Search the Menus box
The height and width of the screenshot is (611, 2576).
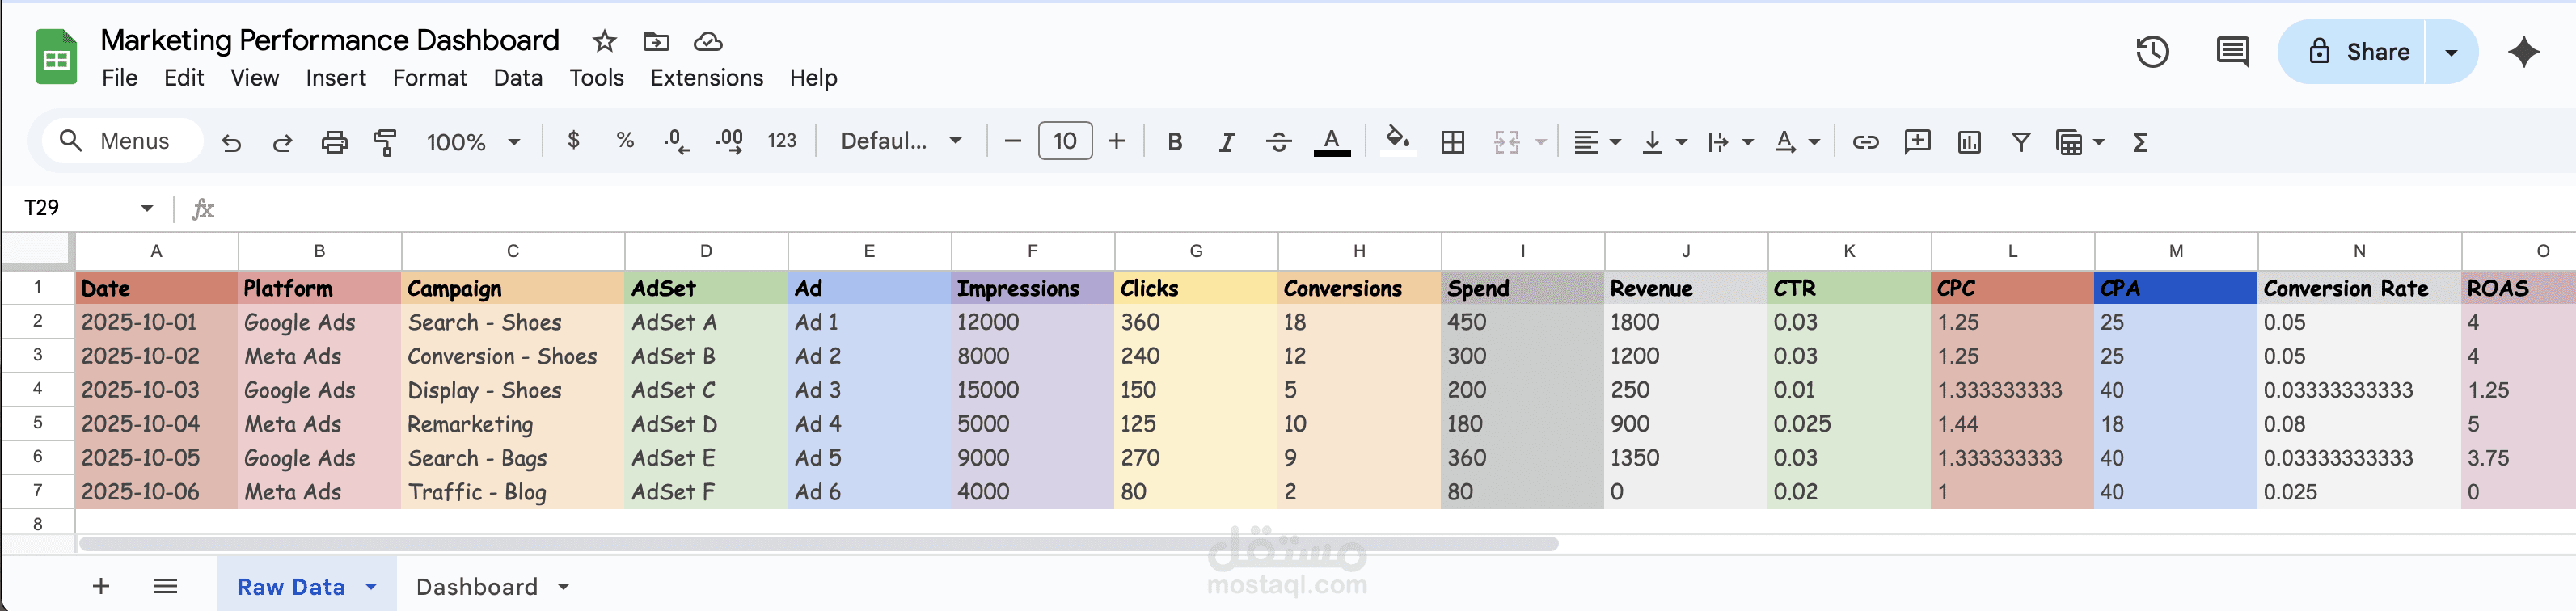point(123,141)
